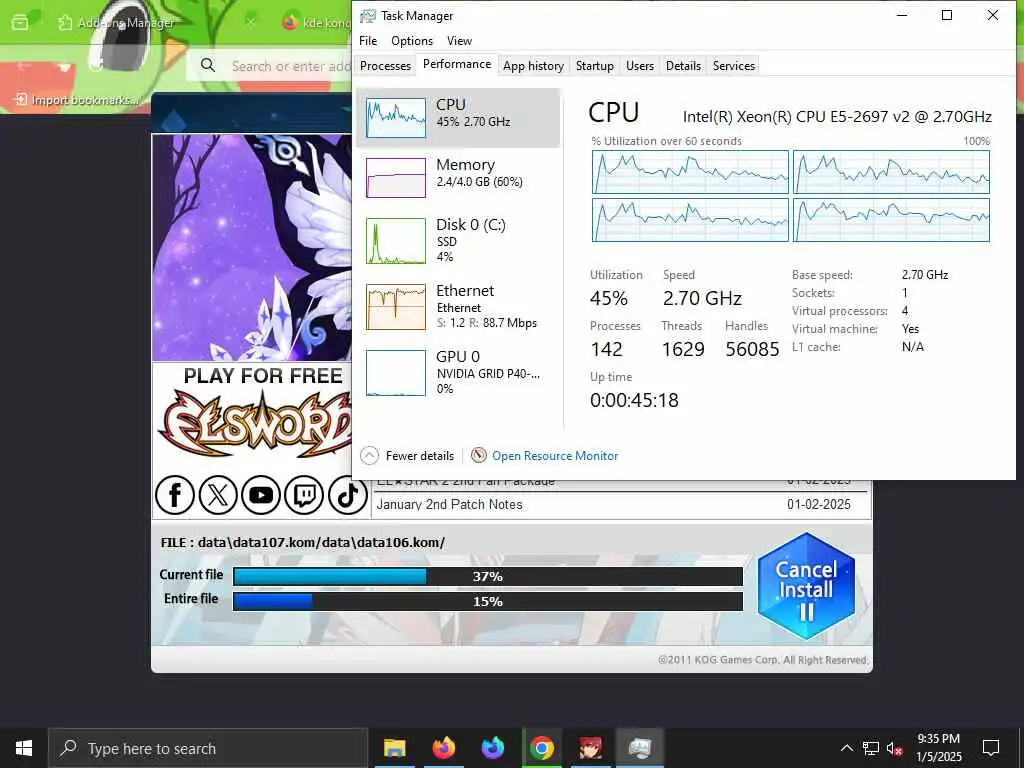This screenshot has width=1024, height=768.
Task: Click the Handles value 56085
Action: tap(752, 349)
